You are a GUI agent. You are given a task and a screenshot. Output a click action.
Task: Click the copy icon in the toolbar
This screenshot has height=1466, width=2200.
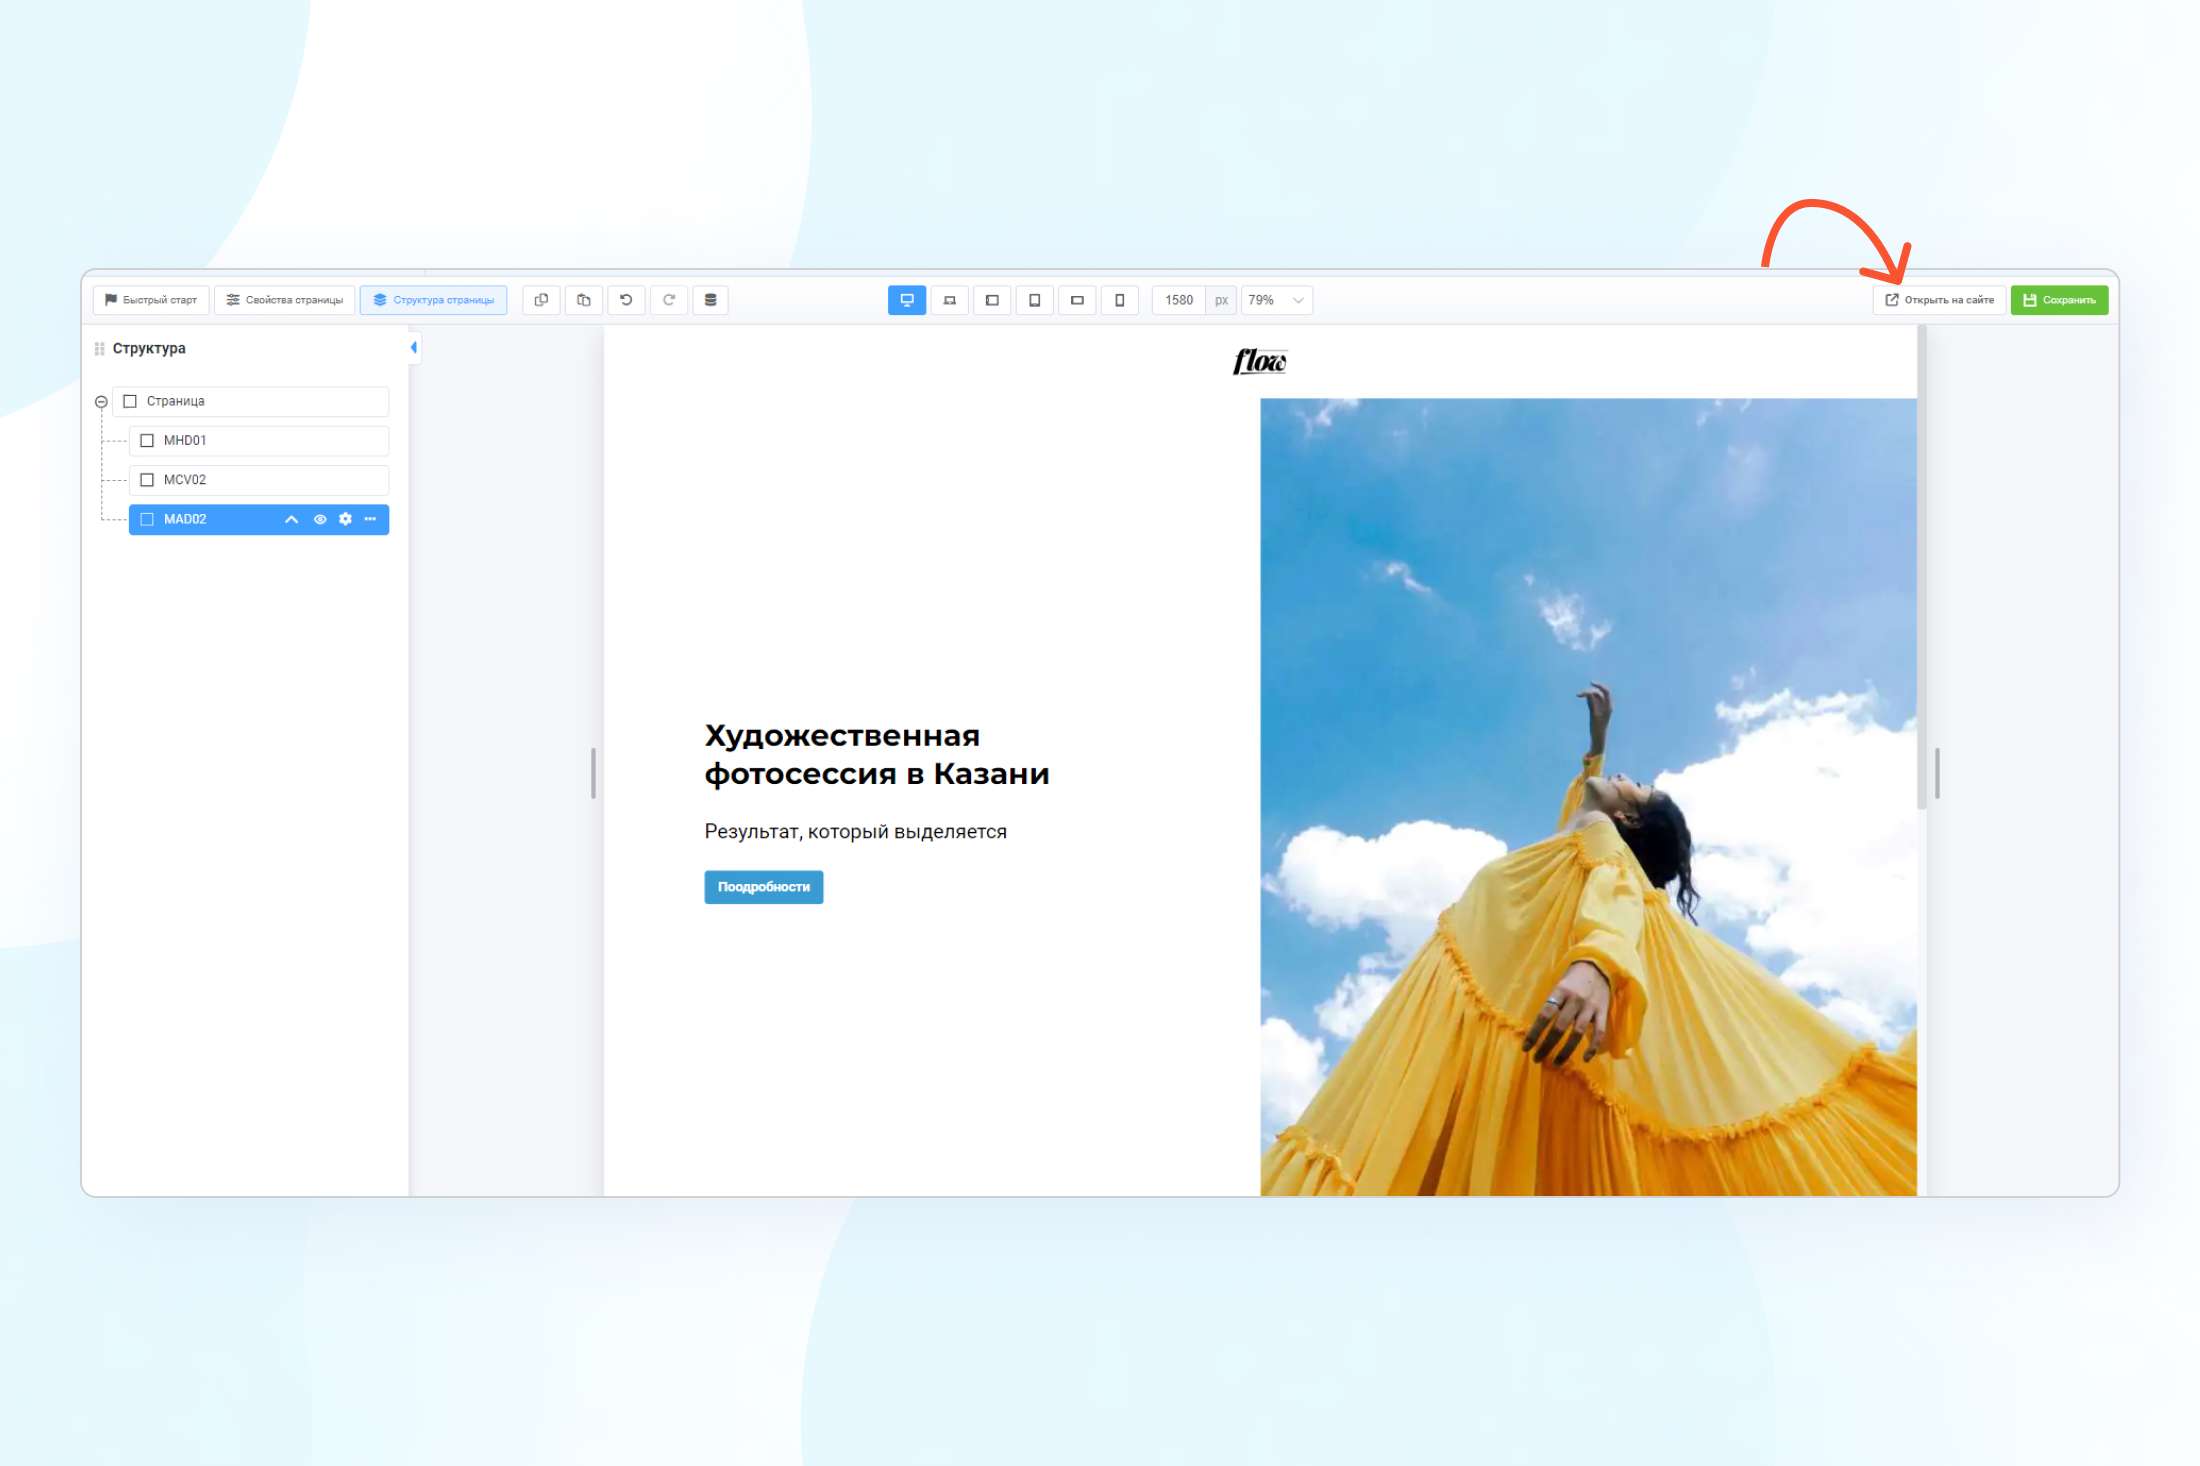click(541, 300)
